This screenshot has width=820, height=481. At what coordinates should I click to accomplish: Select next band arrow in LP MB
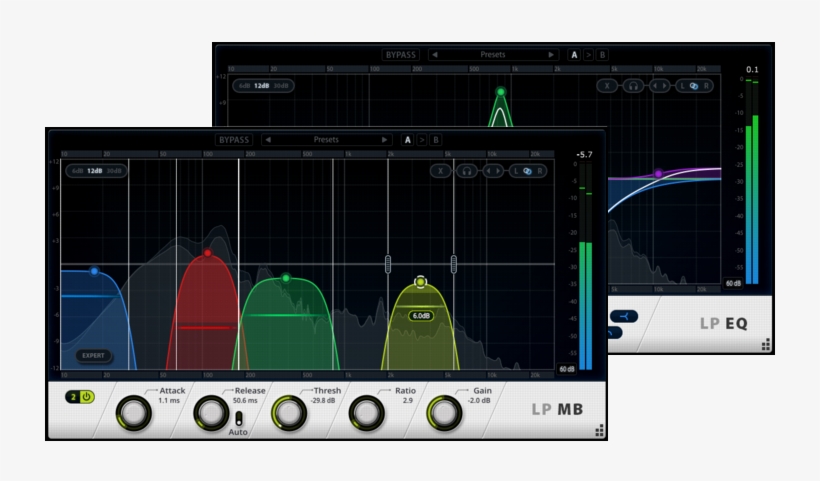point(498,171)
